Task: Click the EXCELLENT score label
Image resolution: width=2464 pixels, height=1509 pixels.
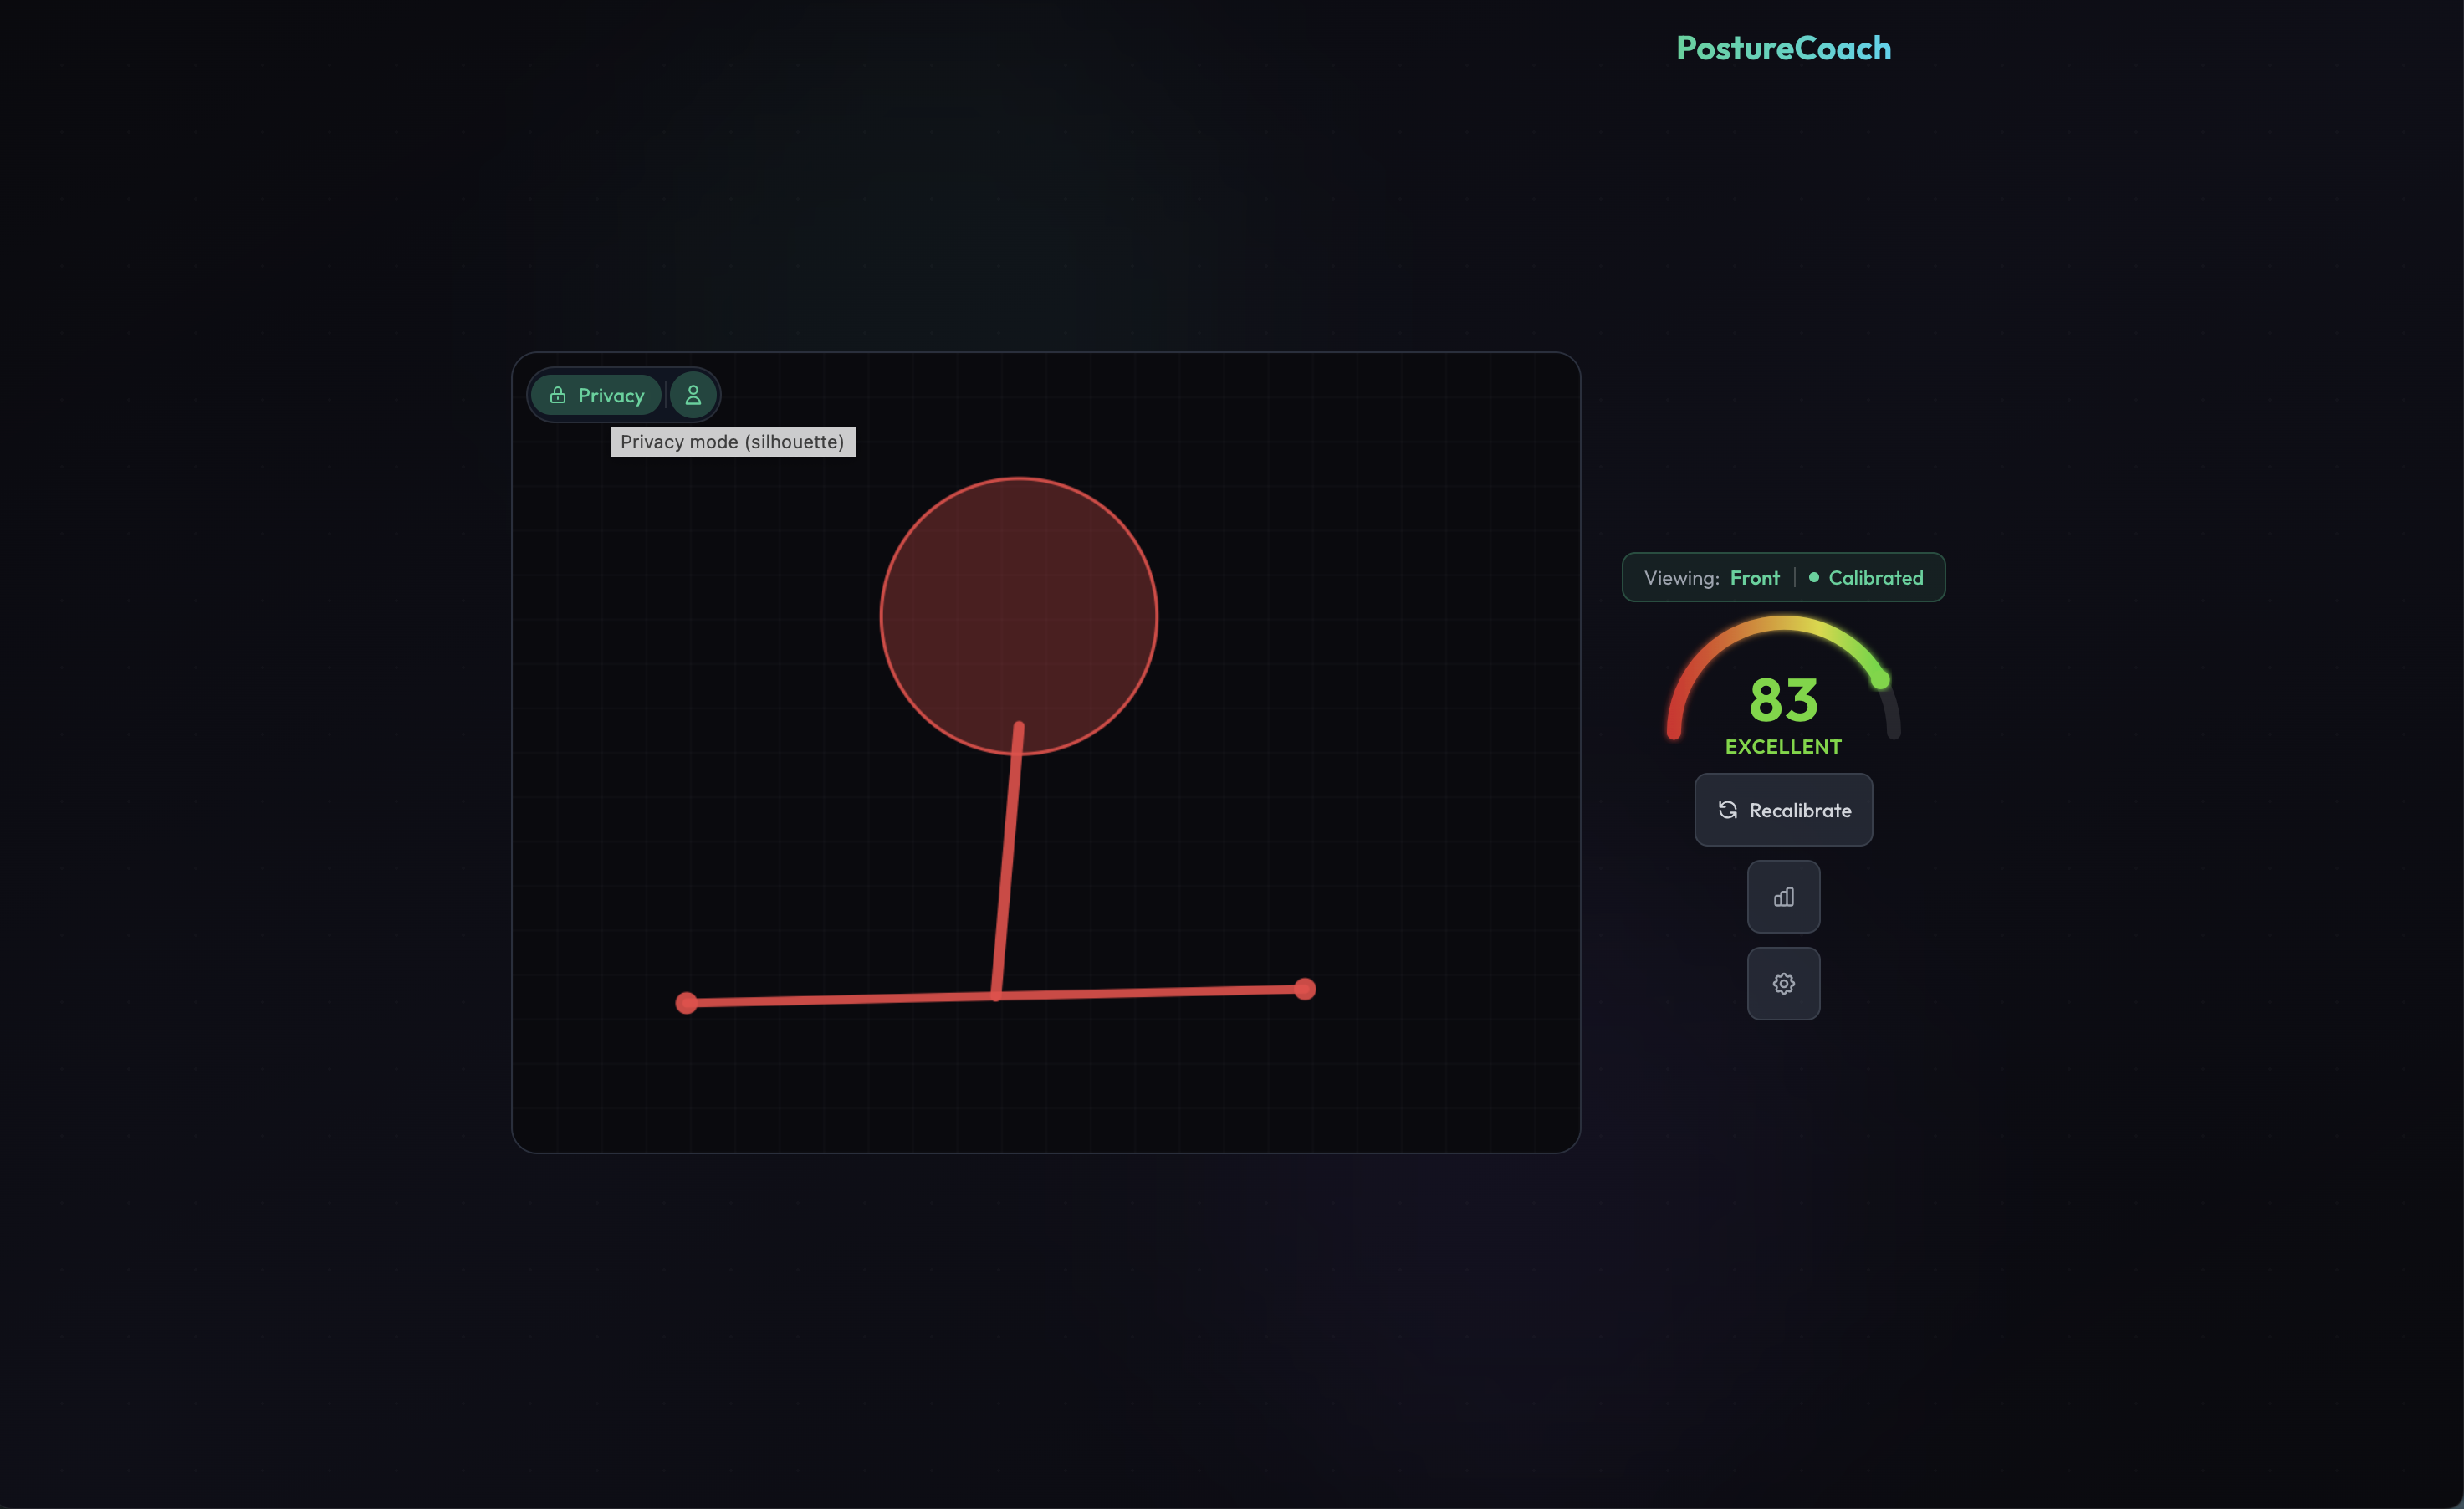Action: pos(1783,745)
